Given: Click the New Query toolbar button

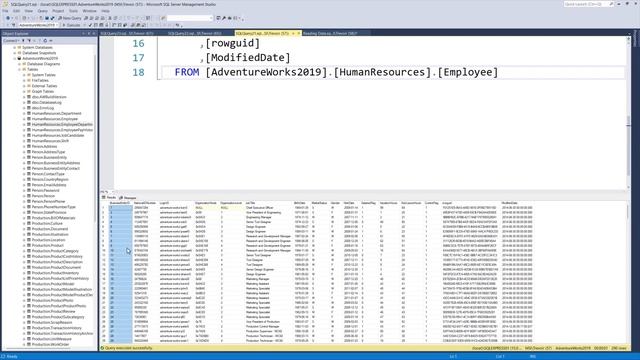Looking at the screenshot, I should coord(70,18).
